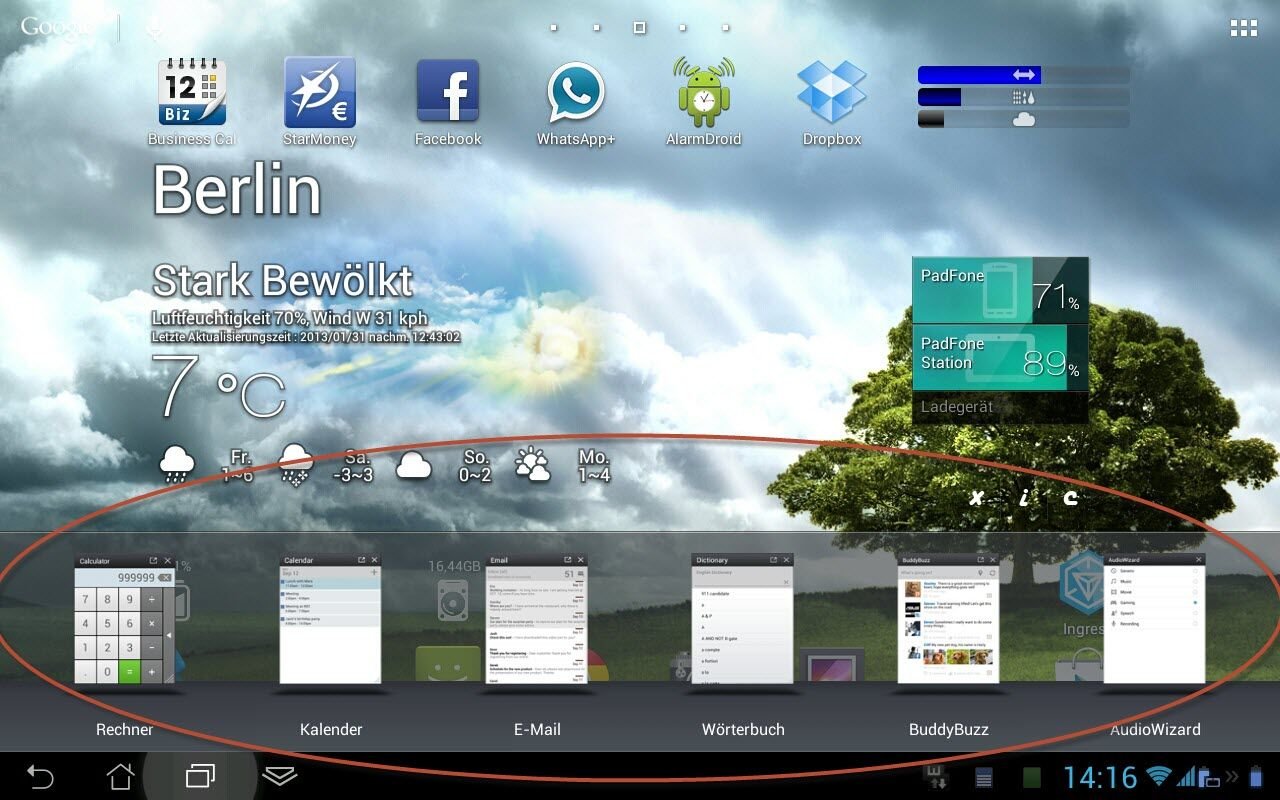The width and height of the screenshot is (1280, 800).
Task: Tap the 14:16 clock in the status bar
Action: (x=1100, y=777)
